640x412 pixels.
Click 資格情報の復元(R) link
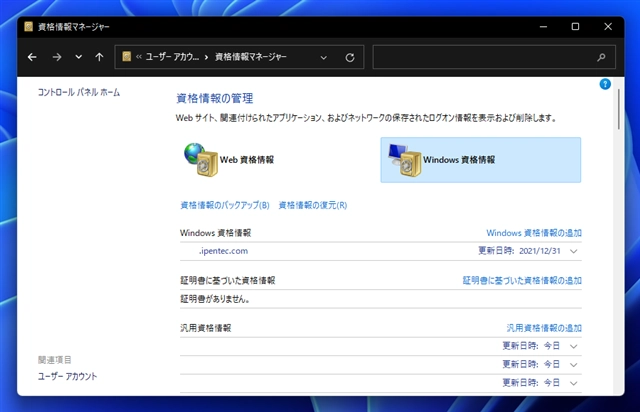(x=313, y=205)
